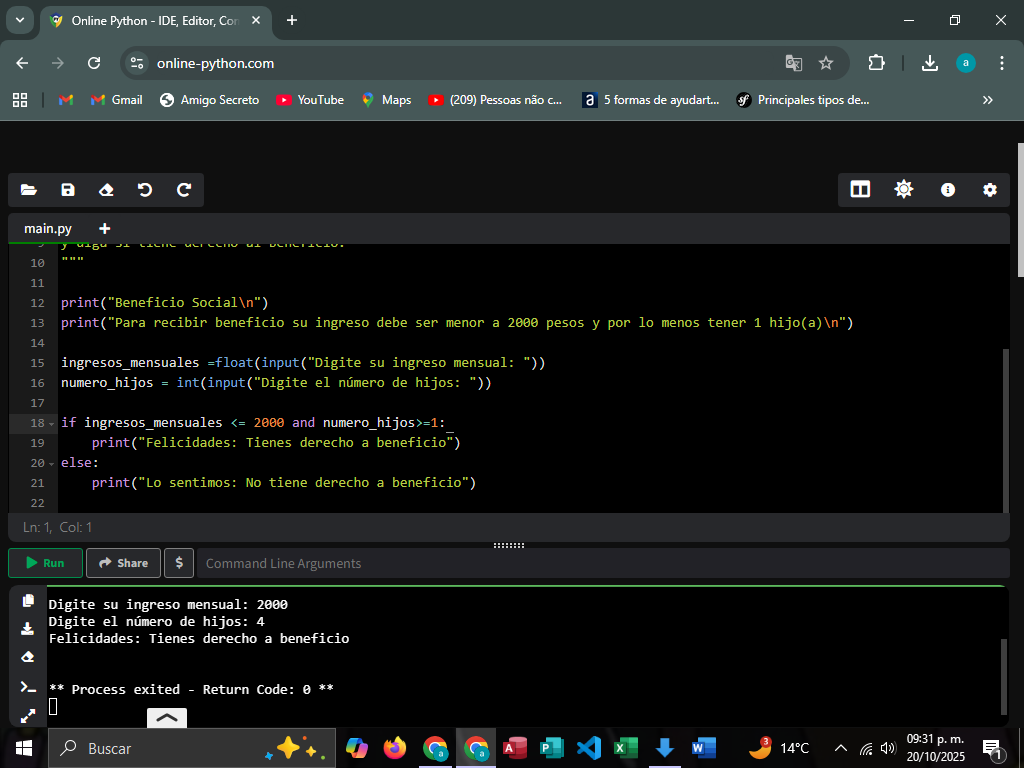The width and height of the screenshot is (1024, 768).
Task: Undo the last edit in the editor
Action: 145,190
